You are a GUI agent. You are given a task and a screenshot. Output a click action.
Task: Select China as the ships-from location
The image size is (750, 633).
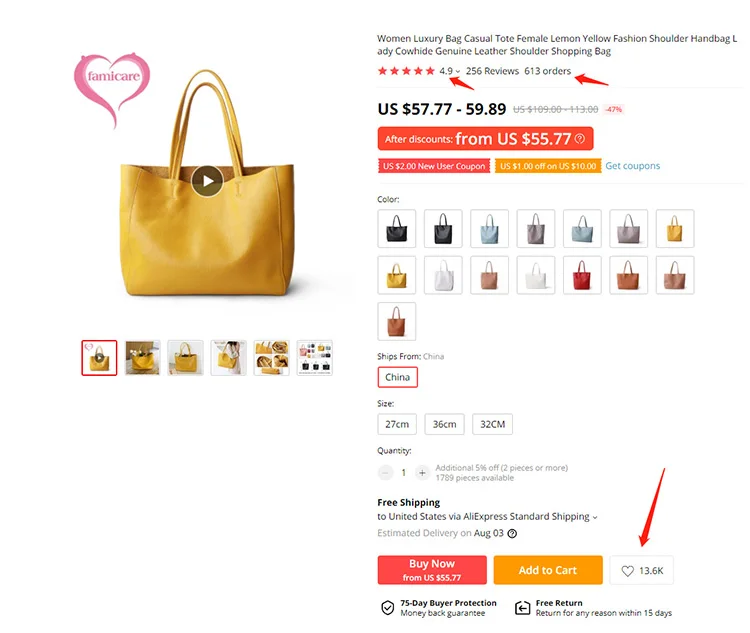[x=397, y=377]
